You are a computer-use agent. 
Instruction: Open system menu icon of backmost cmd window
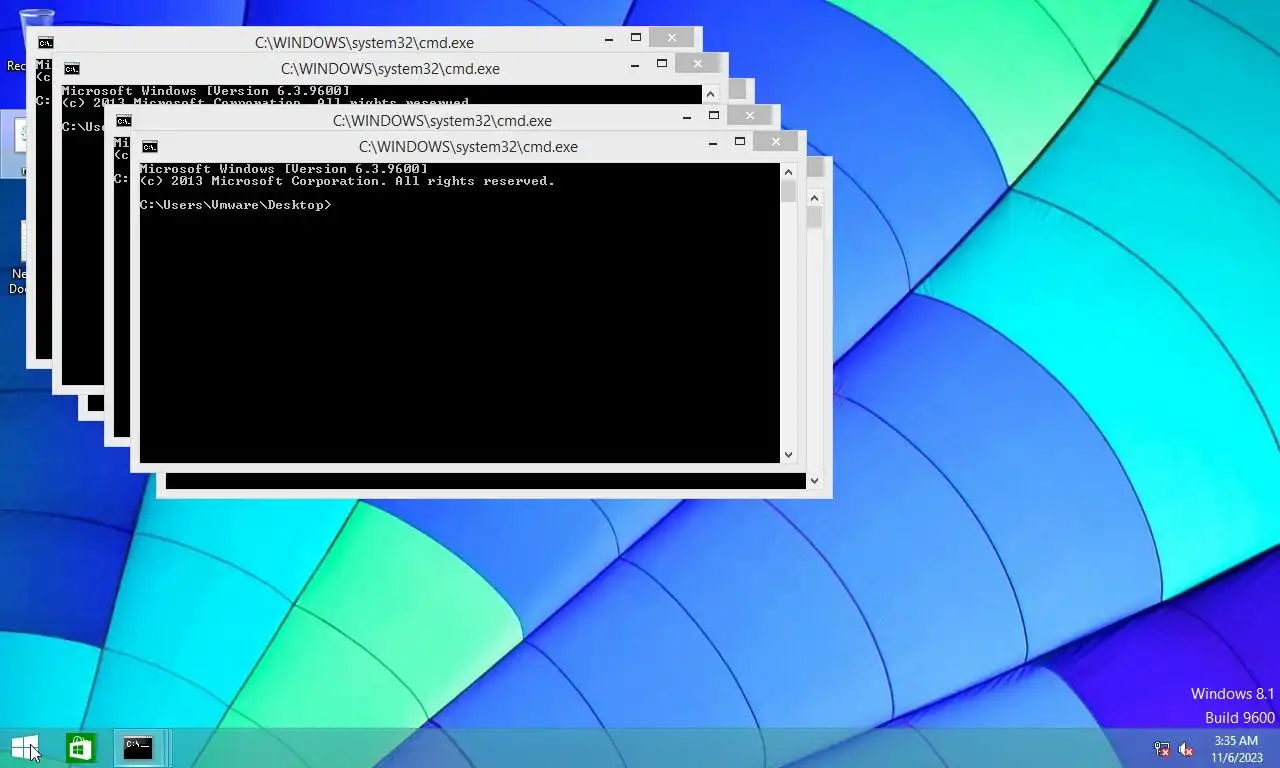coord(46,43)
